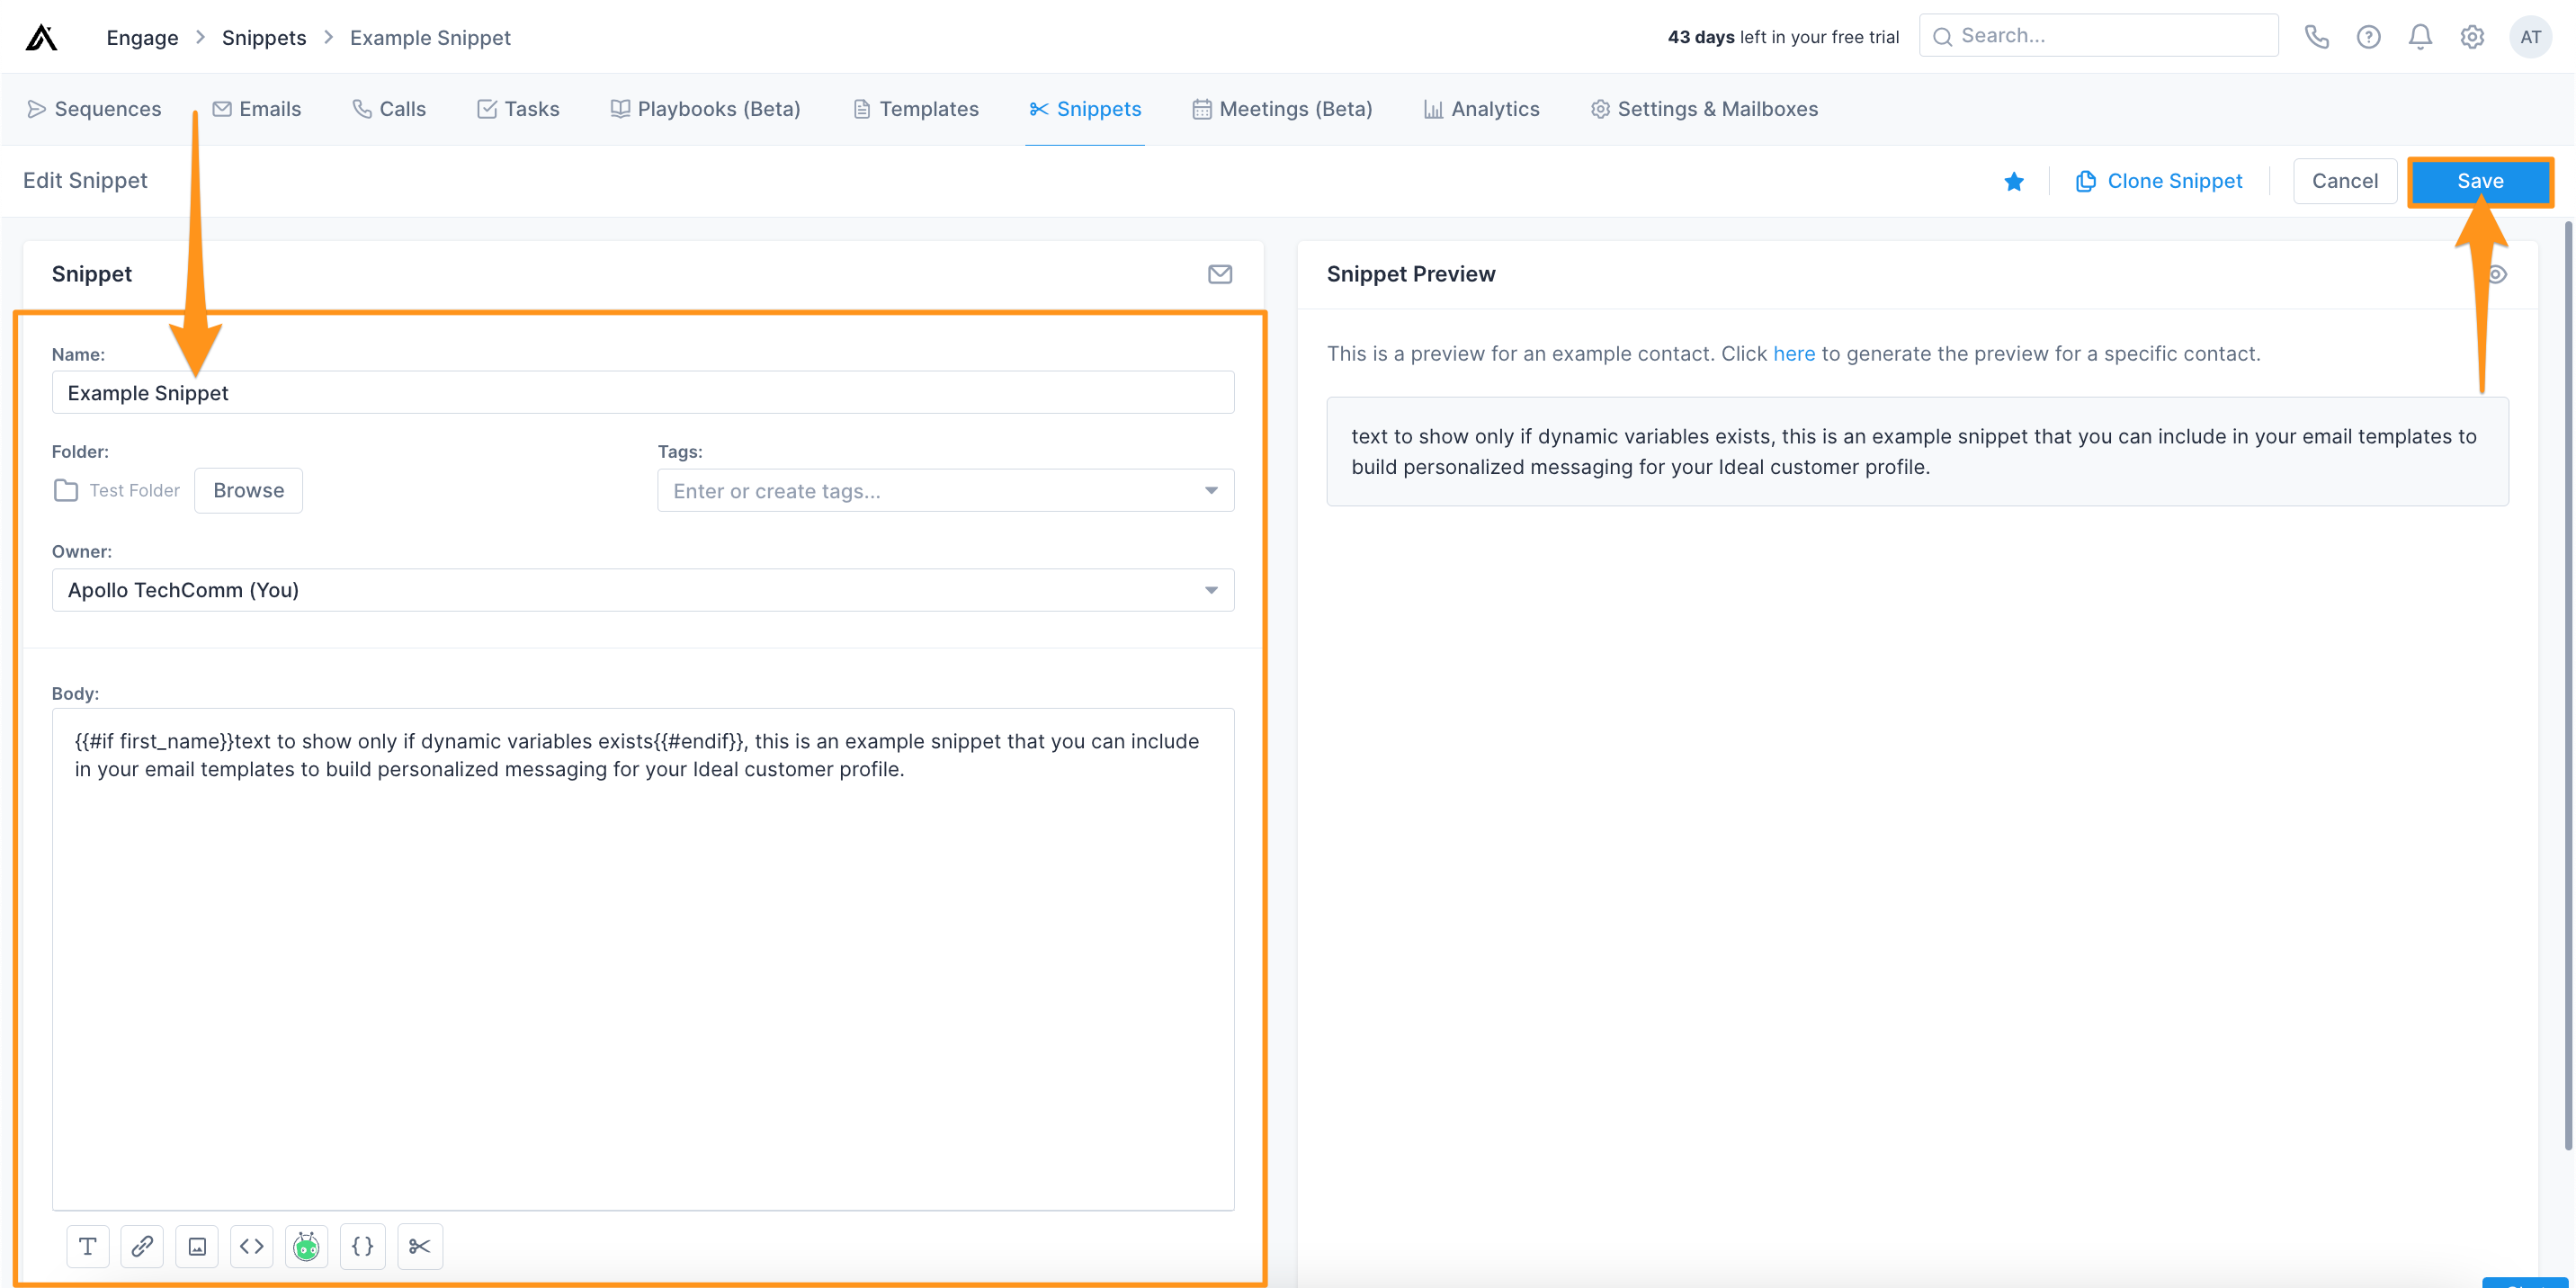This screenshot has width=2576, height=1288.
Task: Insert an image using image icon
Action: [197, 1246]
